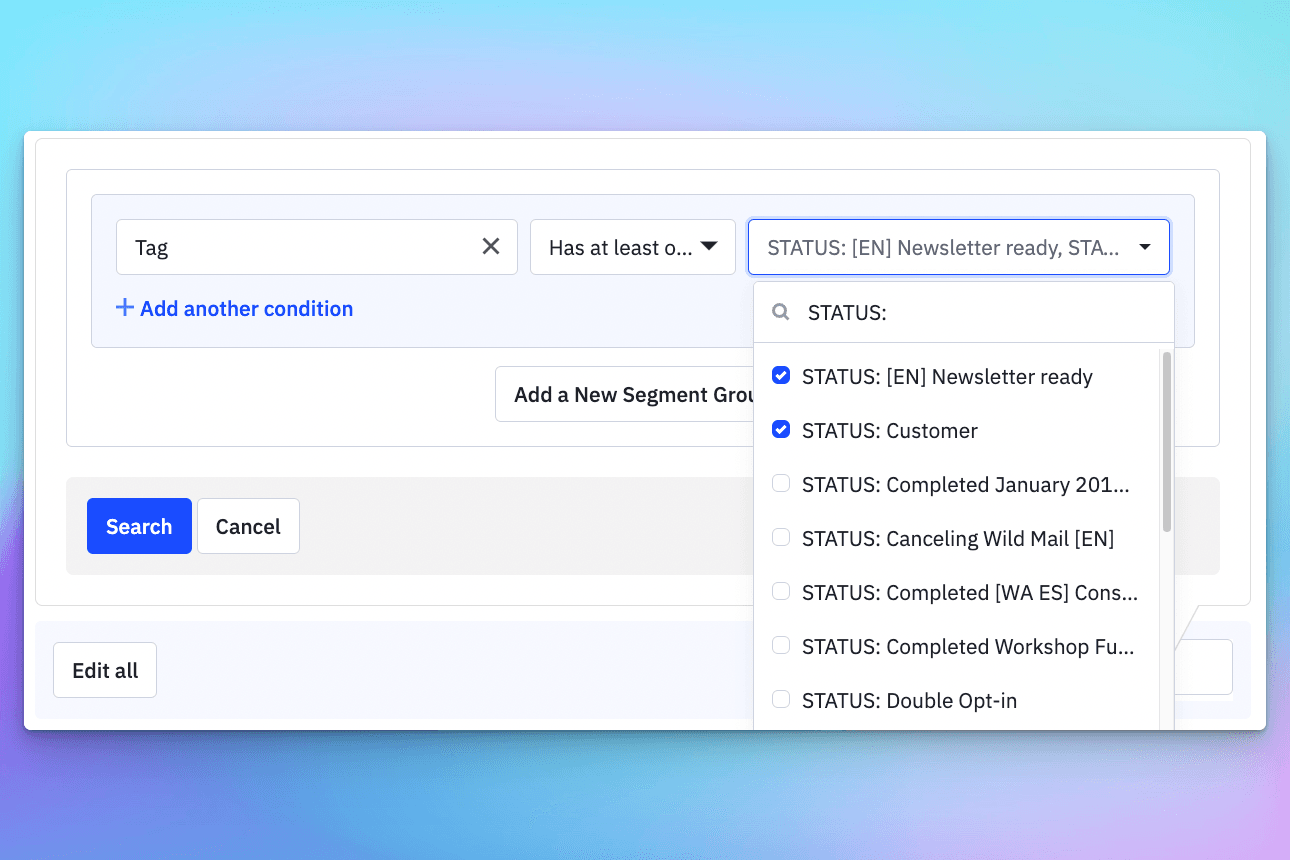Viewport: 1290px width, 860px height.
Task: Uncheck STATUS: [EN] Newsletter ready checkbox
Action: click(x=781, y=376)
